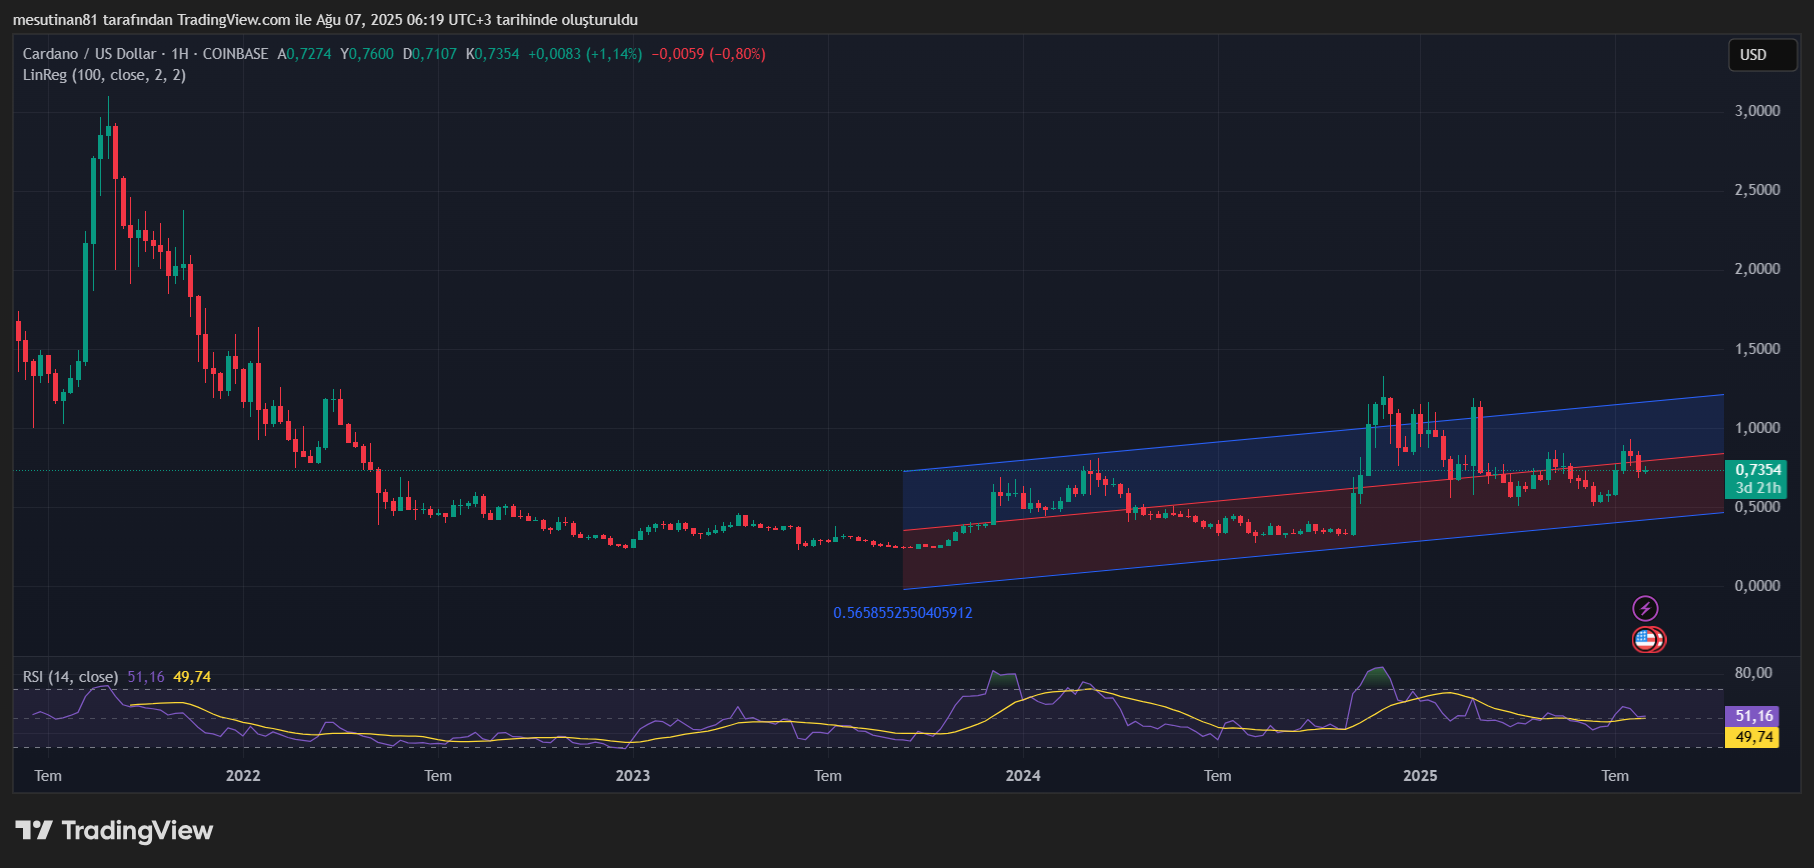Click the 80,00 RSI axis label
Viewport: 1814px width, 868px height.
[x=1753, y=673]
